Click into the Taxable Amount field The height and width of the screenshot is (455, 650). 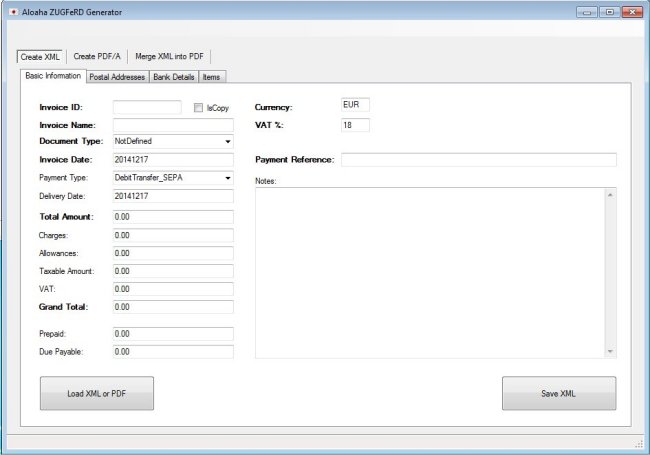click(x=173, y=271)
